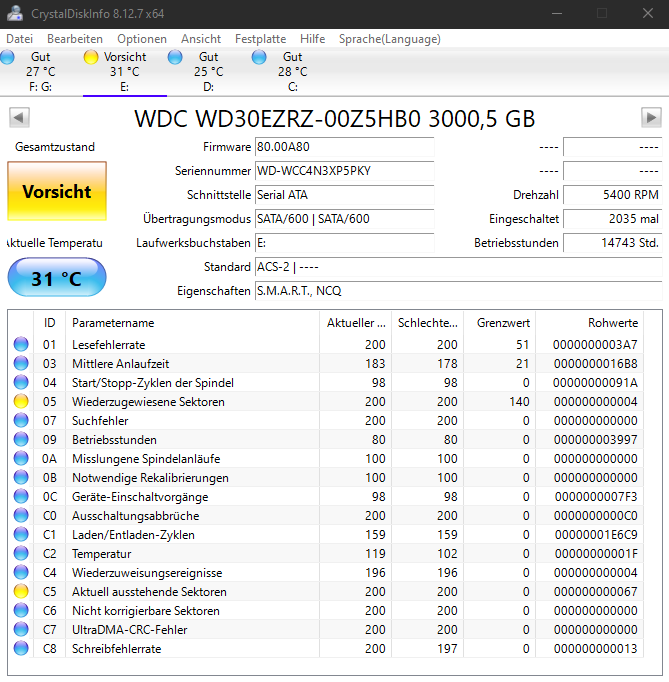Click the CrystalDiskInfo app icon in title bar

click(16, 13)
